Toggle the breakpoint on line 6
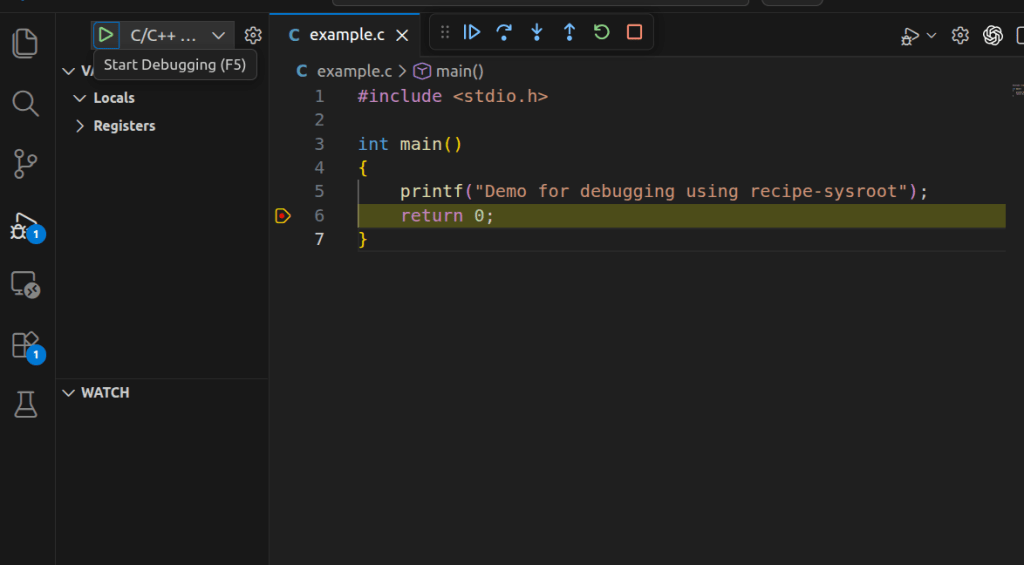 click(x=283, y=216)
